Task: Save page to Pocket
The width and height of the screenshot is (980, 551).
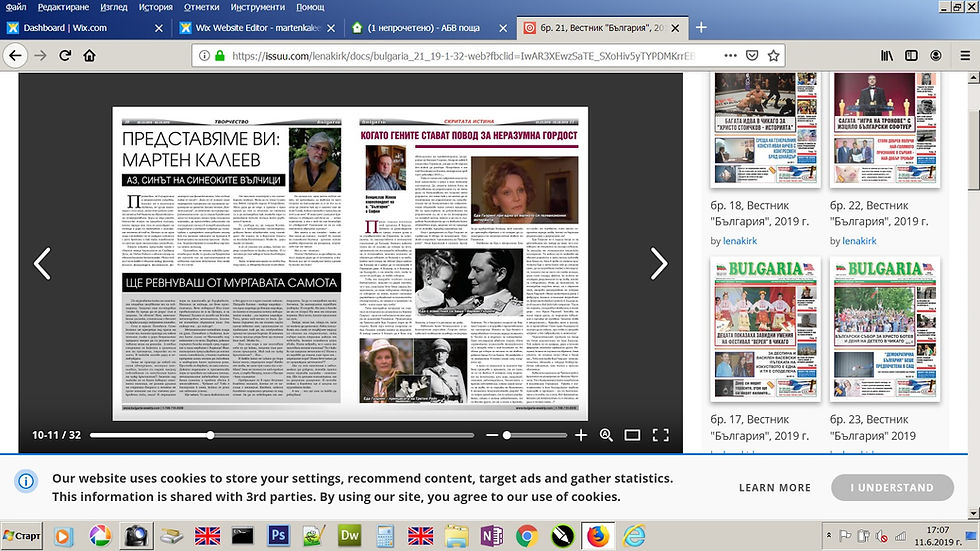Action: coord(752,56)
